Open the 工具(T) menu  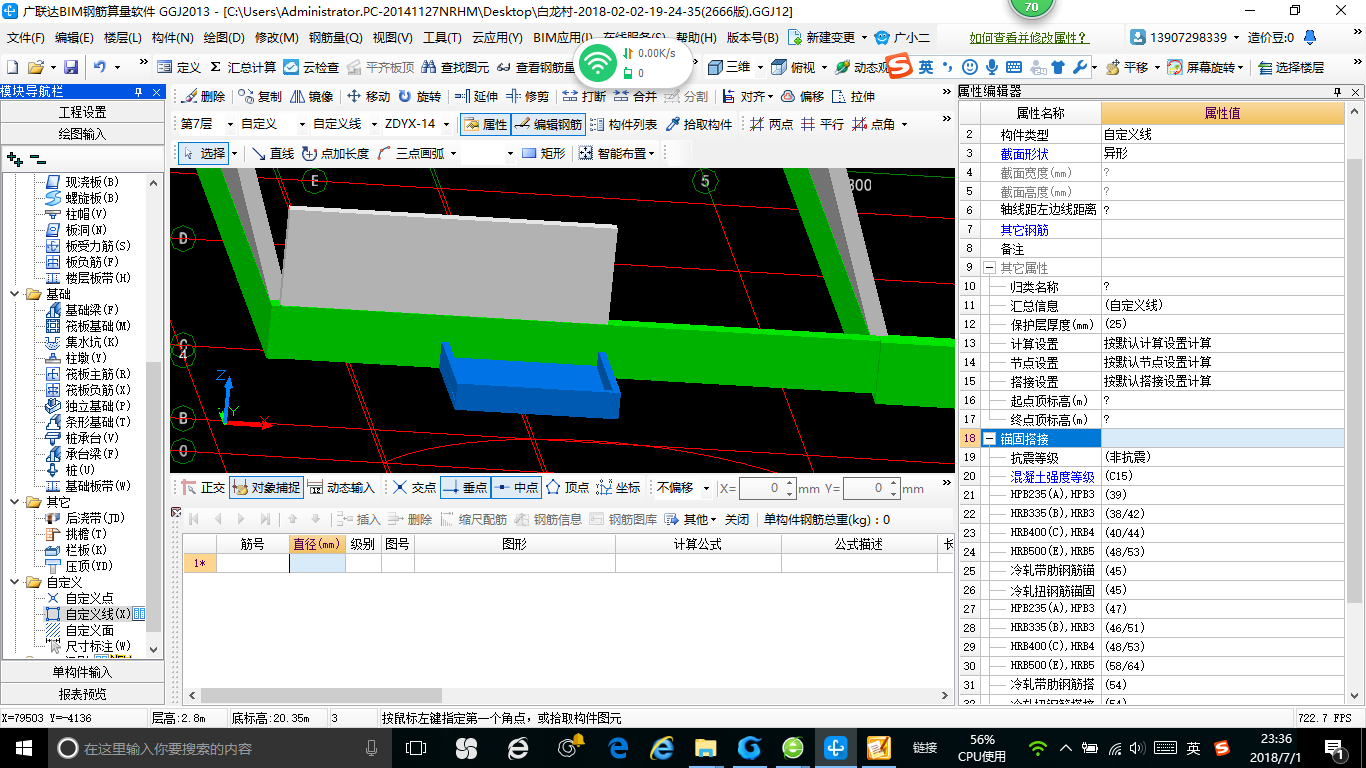(442, 38)
